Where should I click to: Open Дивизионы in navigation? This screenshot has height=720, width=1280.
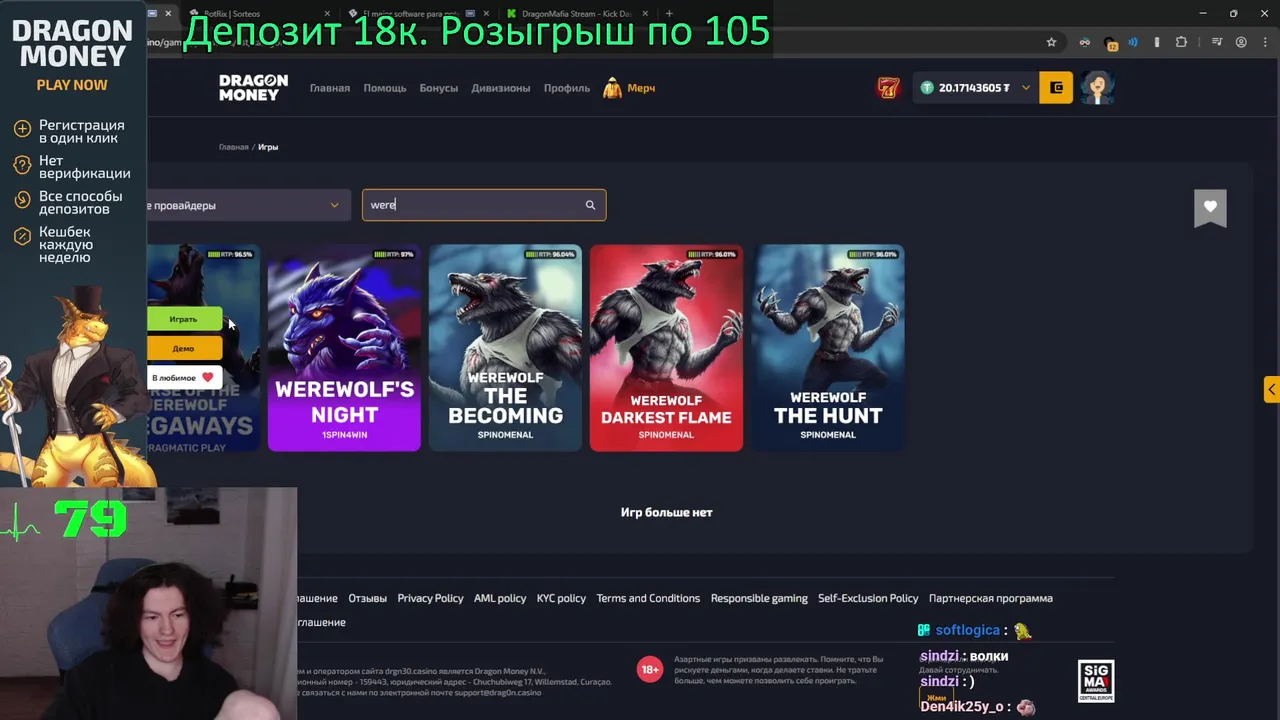tap(501, 88)
